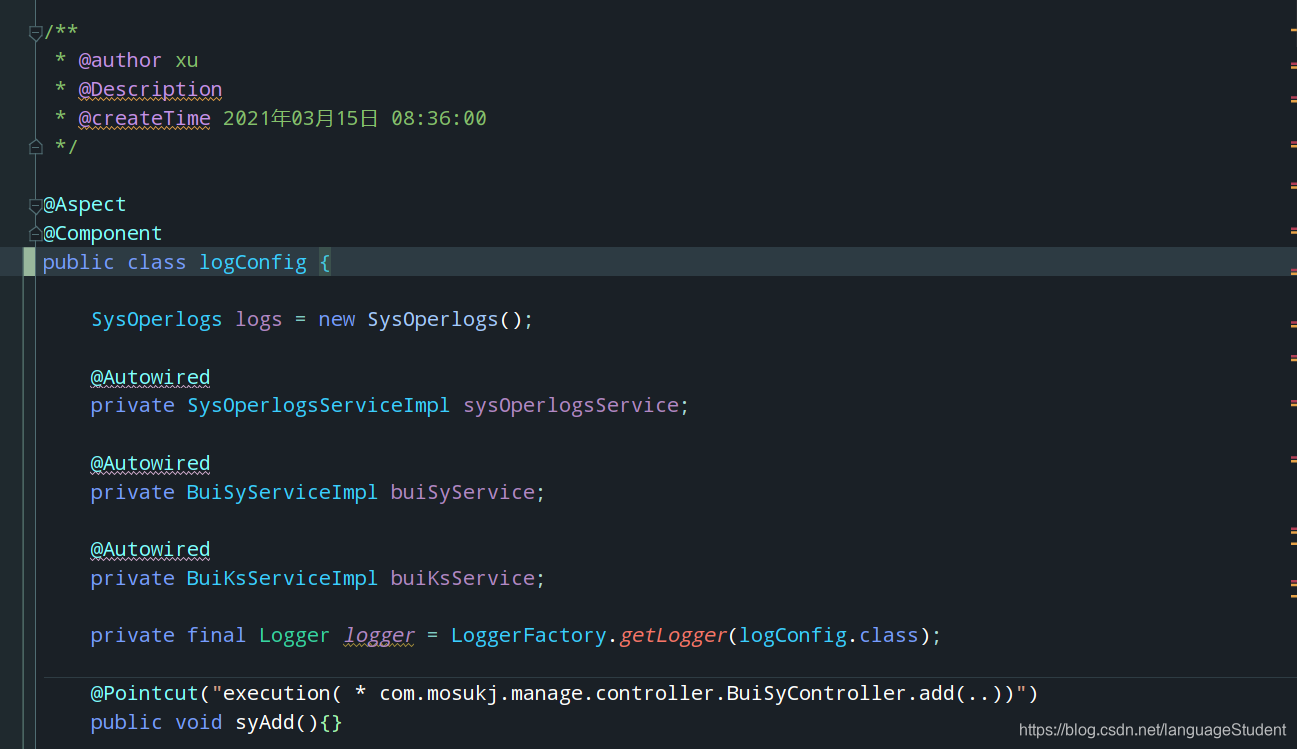
Task: Click the @Component annotation
Action: coord(102,233)
